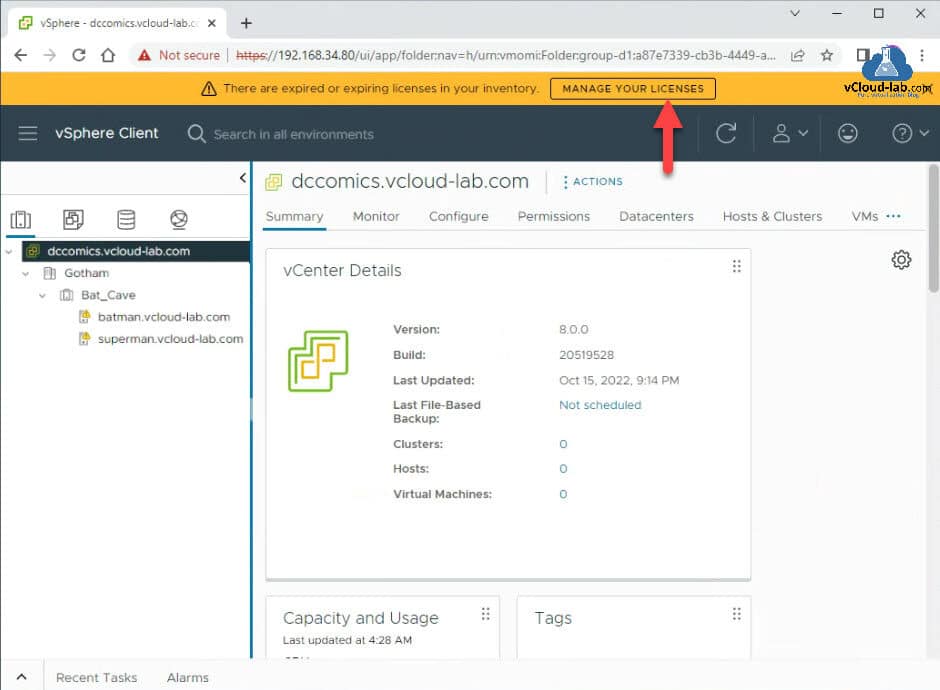Image resolution: width=940 pixels, height=690 pixels.
Task: Click the browser address URL field
Action: 505,55
